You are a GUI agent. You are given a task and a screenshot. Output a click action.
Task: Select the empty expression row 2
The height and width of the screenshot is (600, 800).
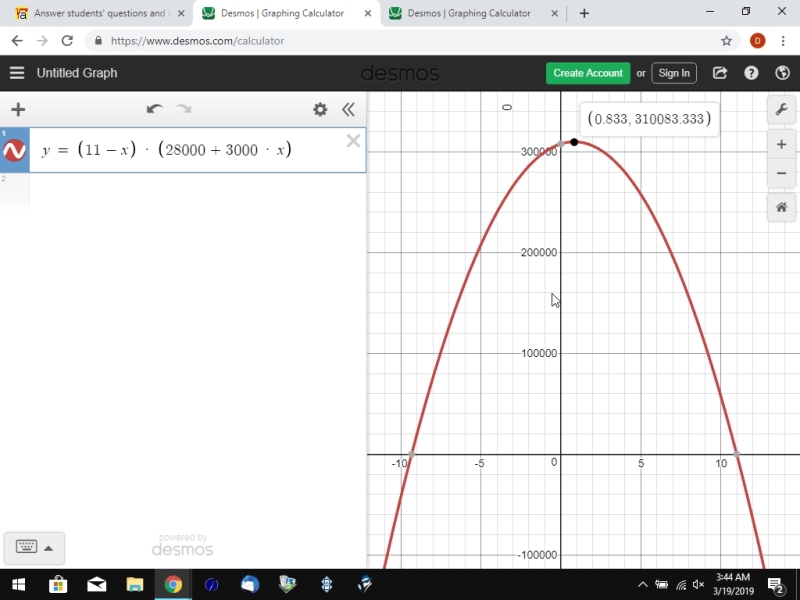tap(183, 191)
